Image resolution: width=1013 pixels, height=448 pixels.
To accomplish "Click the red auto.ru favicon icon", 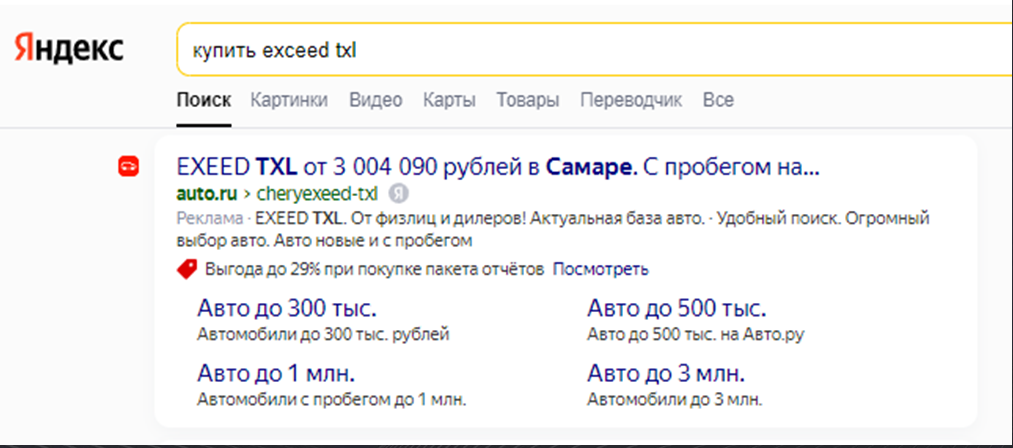I will click(x=128, y=168).
